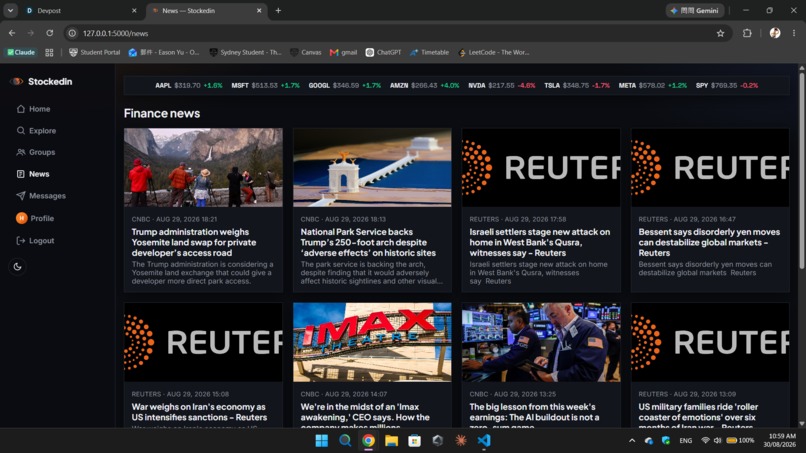The image size is (806, 453).
Task: Click the orange Profile avatar icon
Action: (x=22, y=218)
